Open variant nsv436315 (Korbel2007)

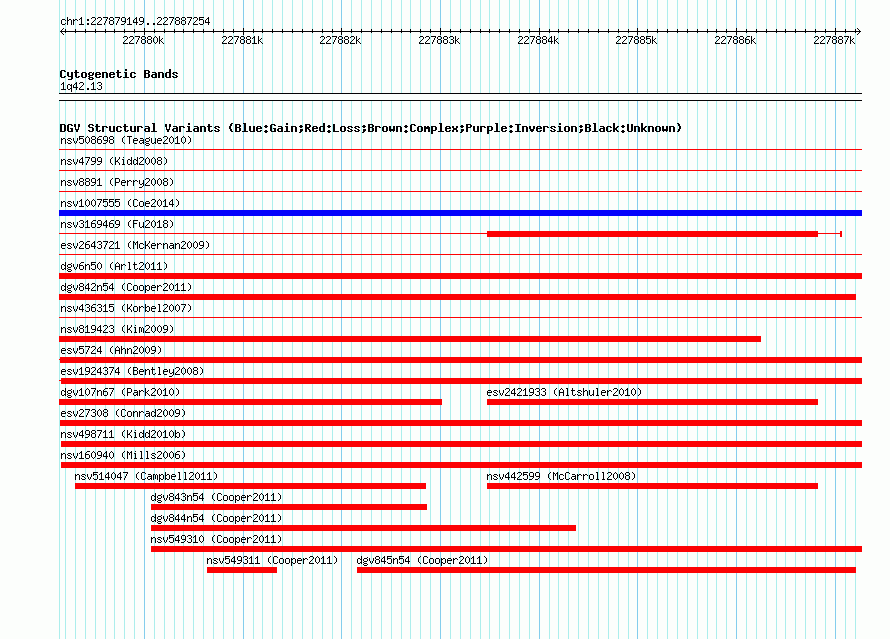coord(126,308)
